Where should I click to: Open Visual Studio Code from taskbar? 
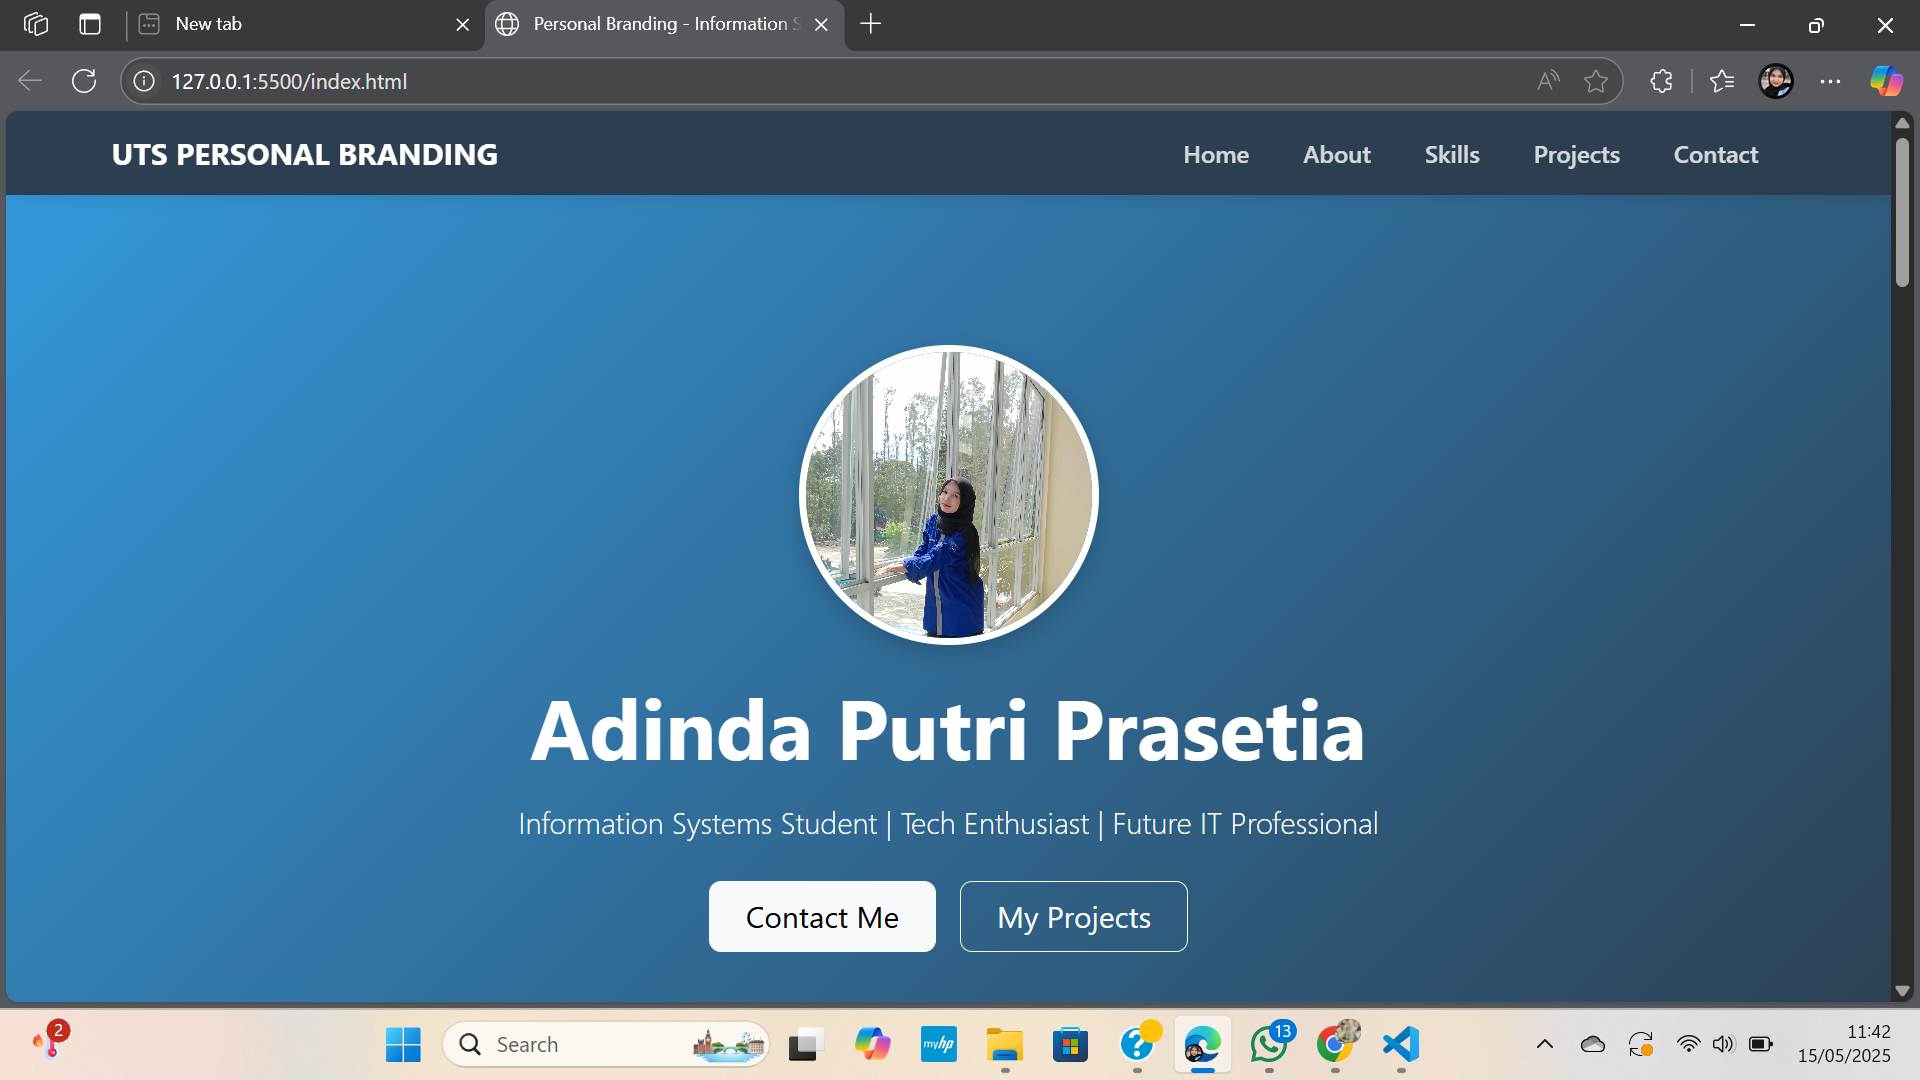coord(1400,1044)
